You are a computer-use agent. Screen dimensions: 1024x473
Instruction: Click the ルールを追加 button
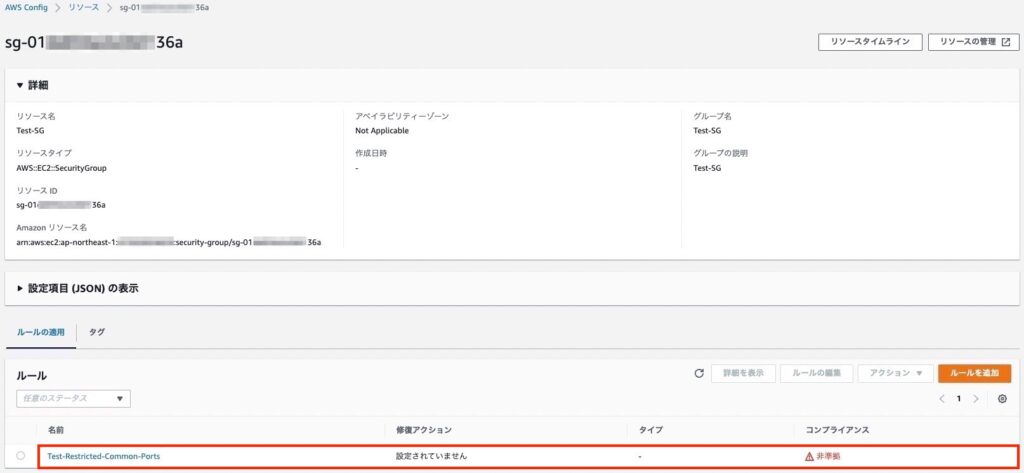coord(975,373)
